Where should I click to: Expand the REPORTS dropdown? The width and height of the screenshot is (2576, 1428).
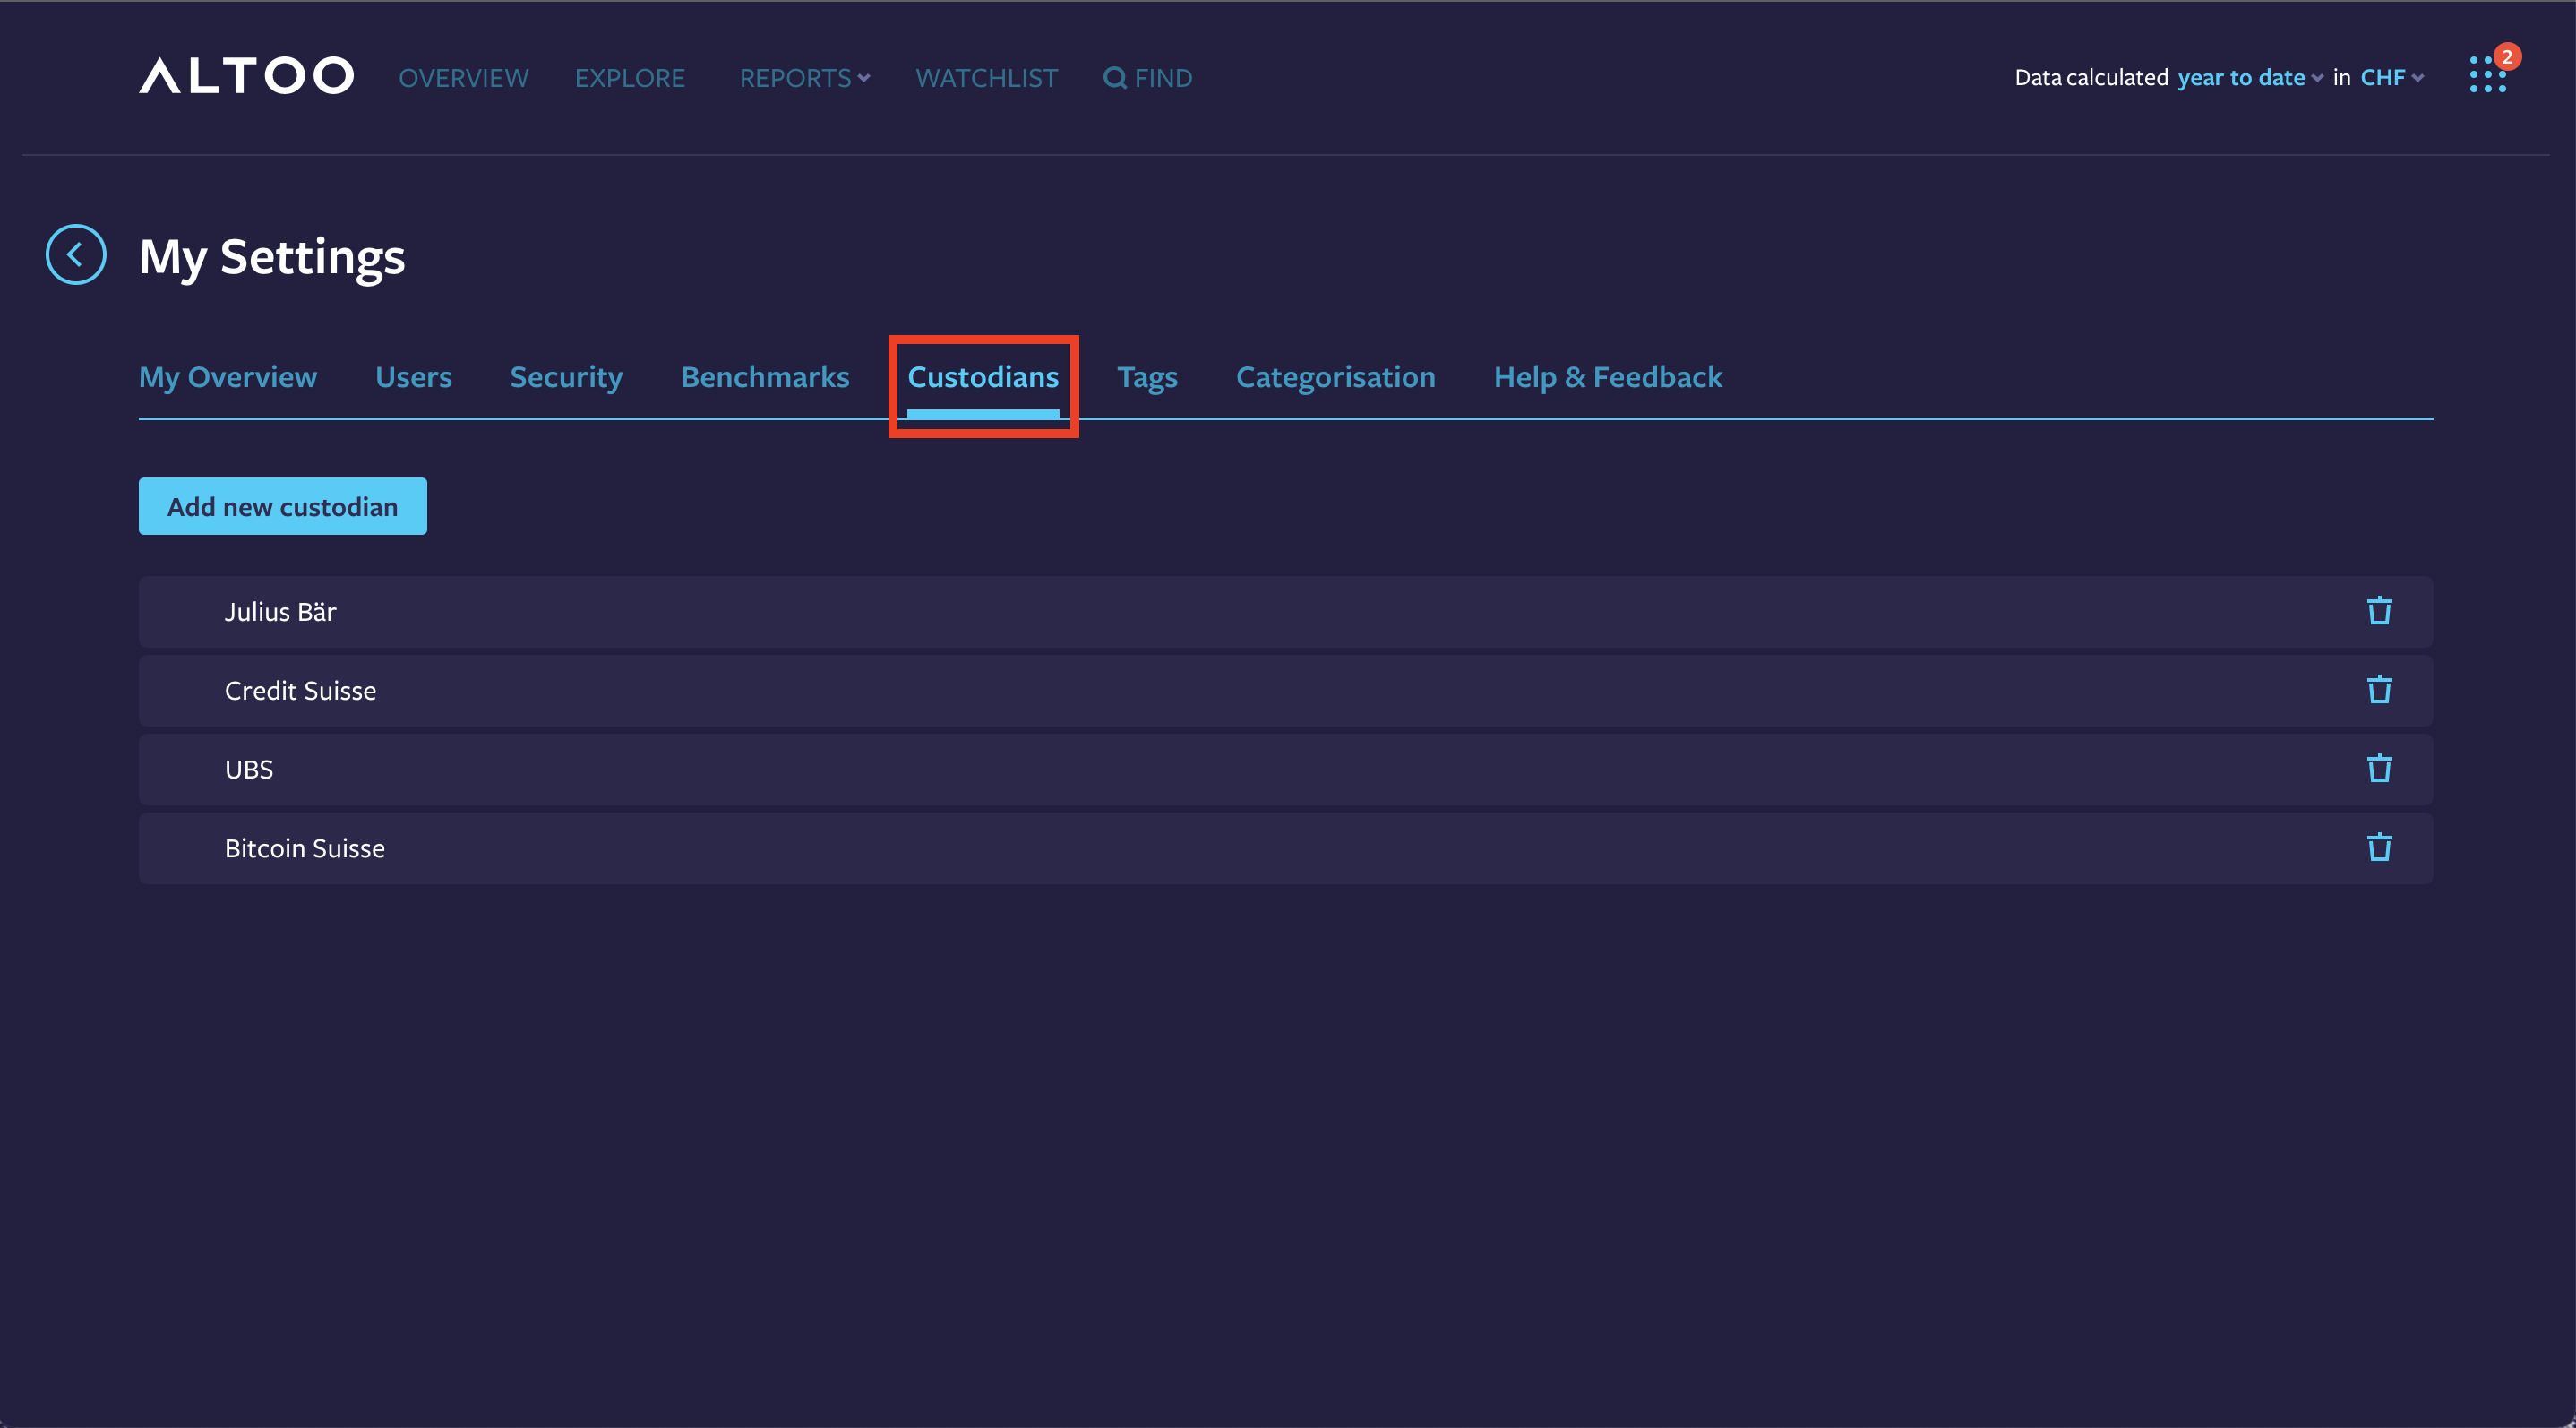click(x=803, y=77)
